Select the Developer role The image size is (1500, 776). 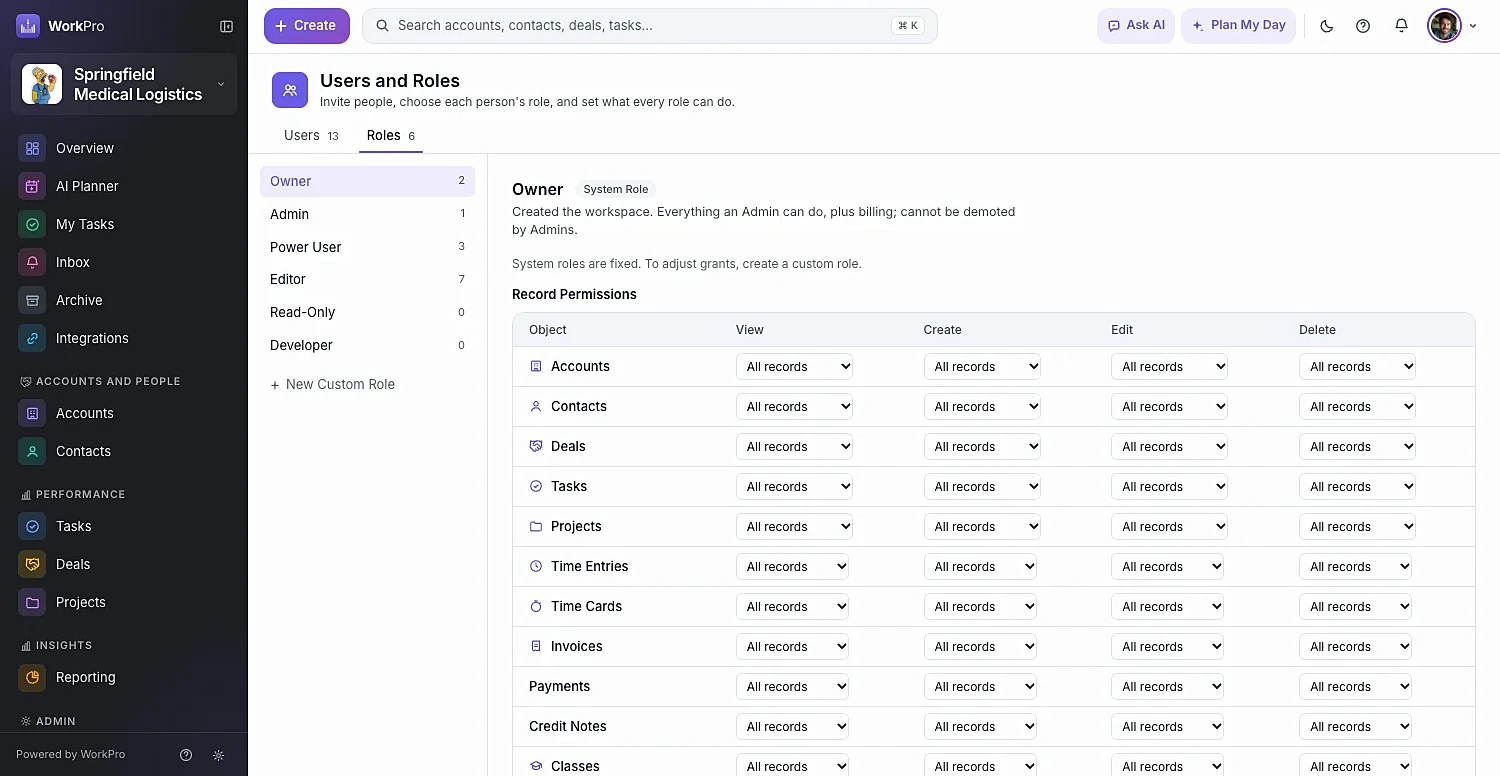point(367,345)
